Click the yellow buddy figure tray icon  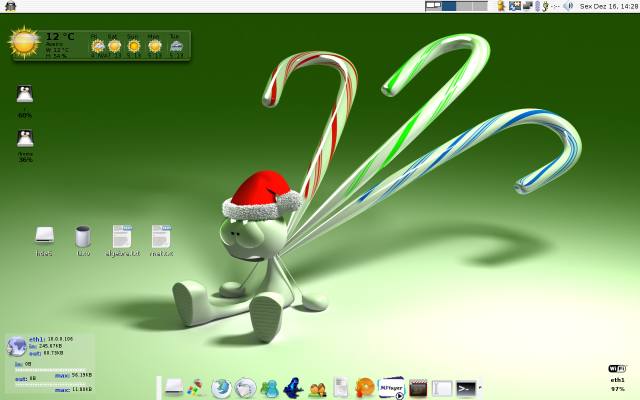click(501, 6)
